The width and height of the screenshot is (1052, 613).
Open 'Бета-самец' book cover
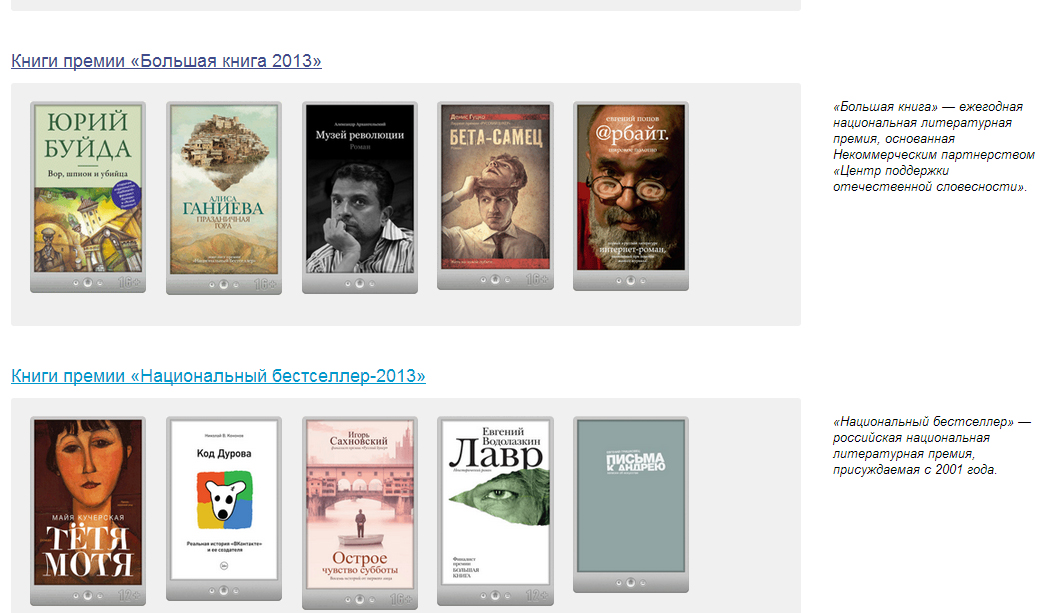[x=495, y=196]
